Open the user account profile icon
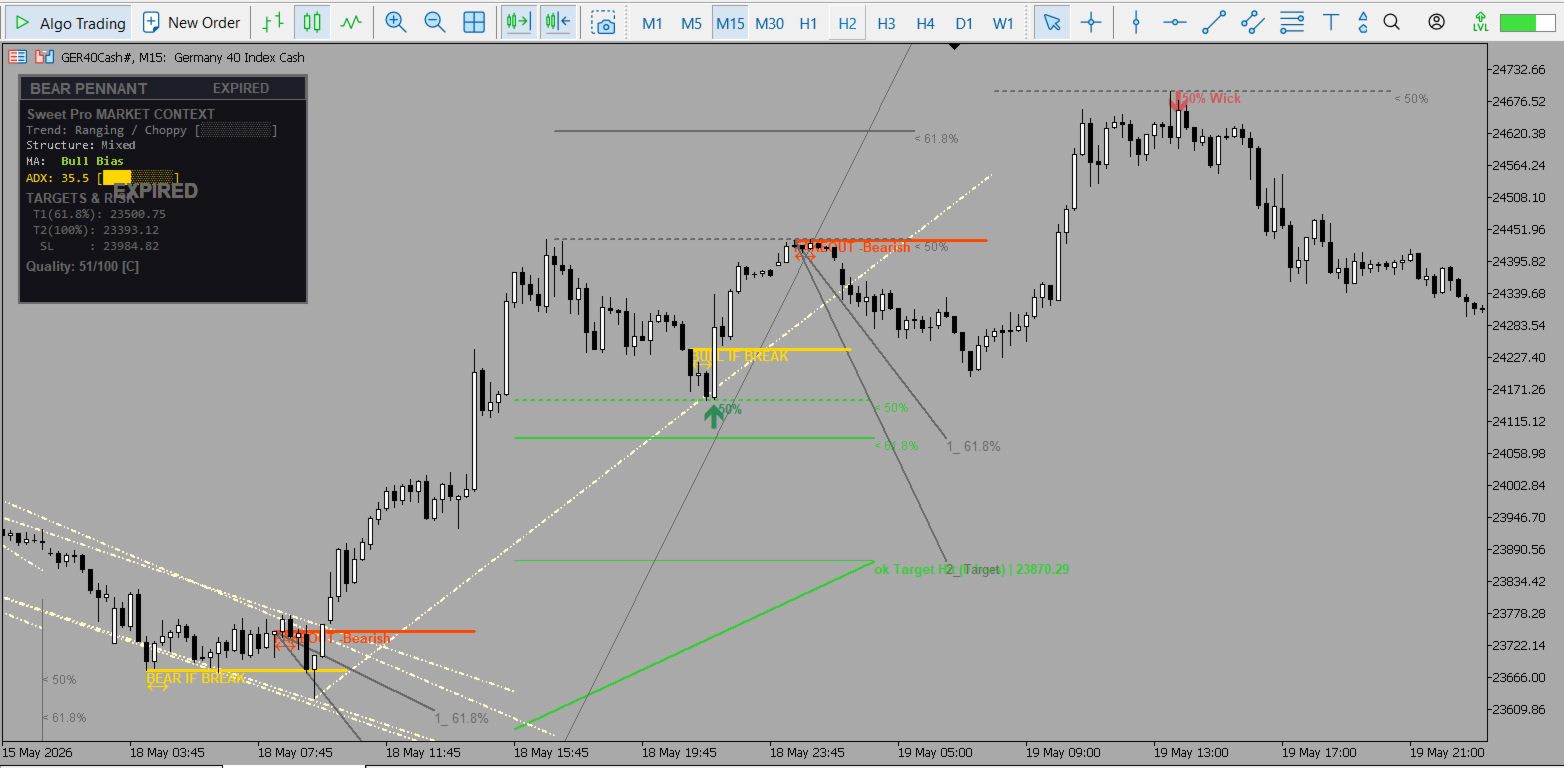Viewport: 1564px width, 768px height. click(1436, 22)
